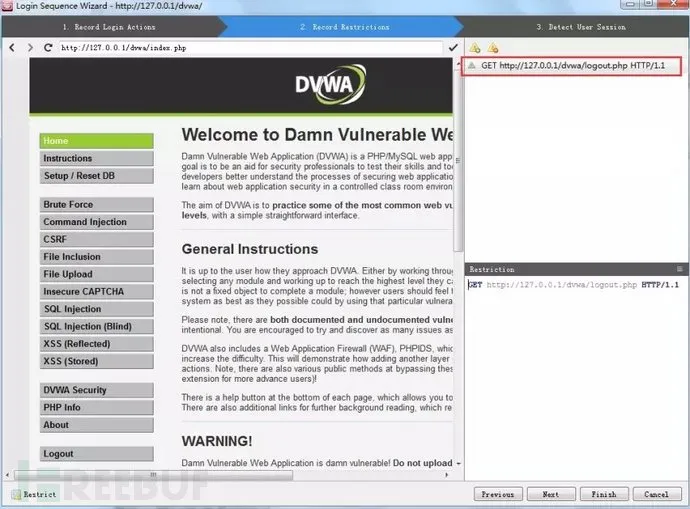Open Brute Force module
Screen dimensions: 690x509
[x=96, y=205]
